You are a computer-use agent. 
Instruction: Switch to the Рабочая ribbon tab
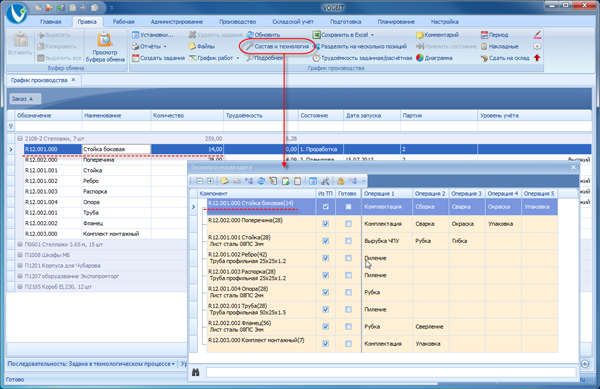pos(123,22)
